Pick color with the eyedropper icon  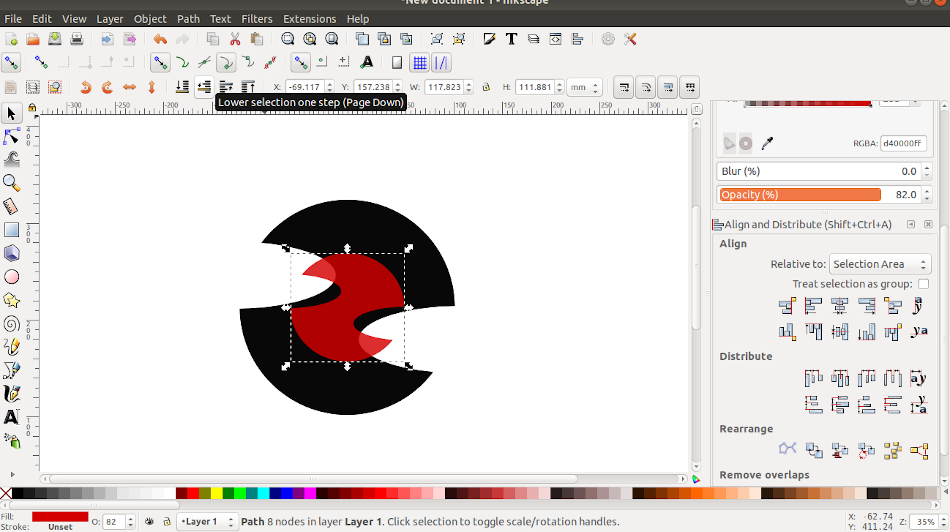tap(767, 144)
